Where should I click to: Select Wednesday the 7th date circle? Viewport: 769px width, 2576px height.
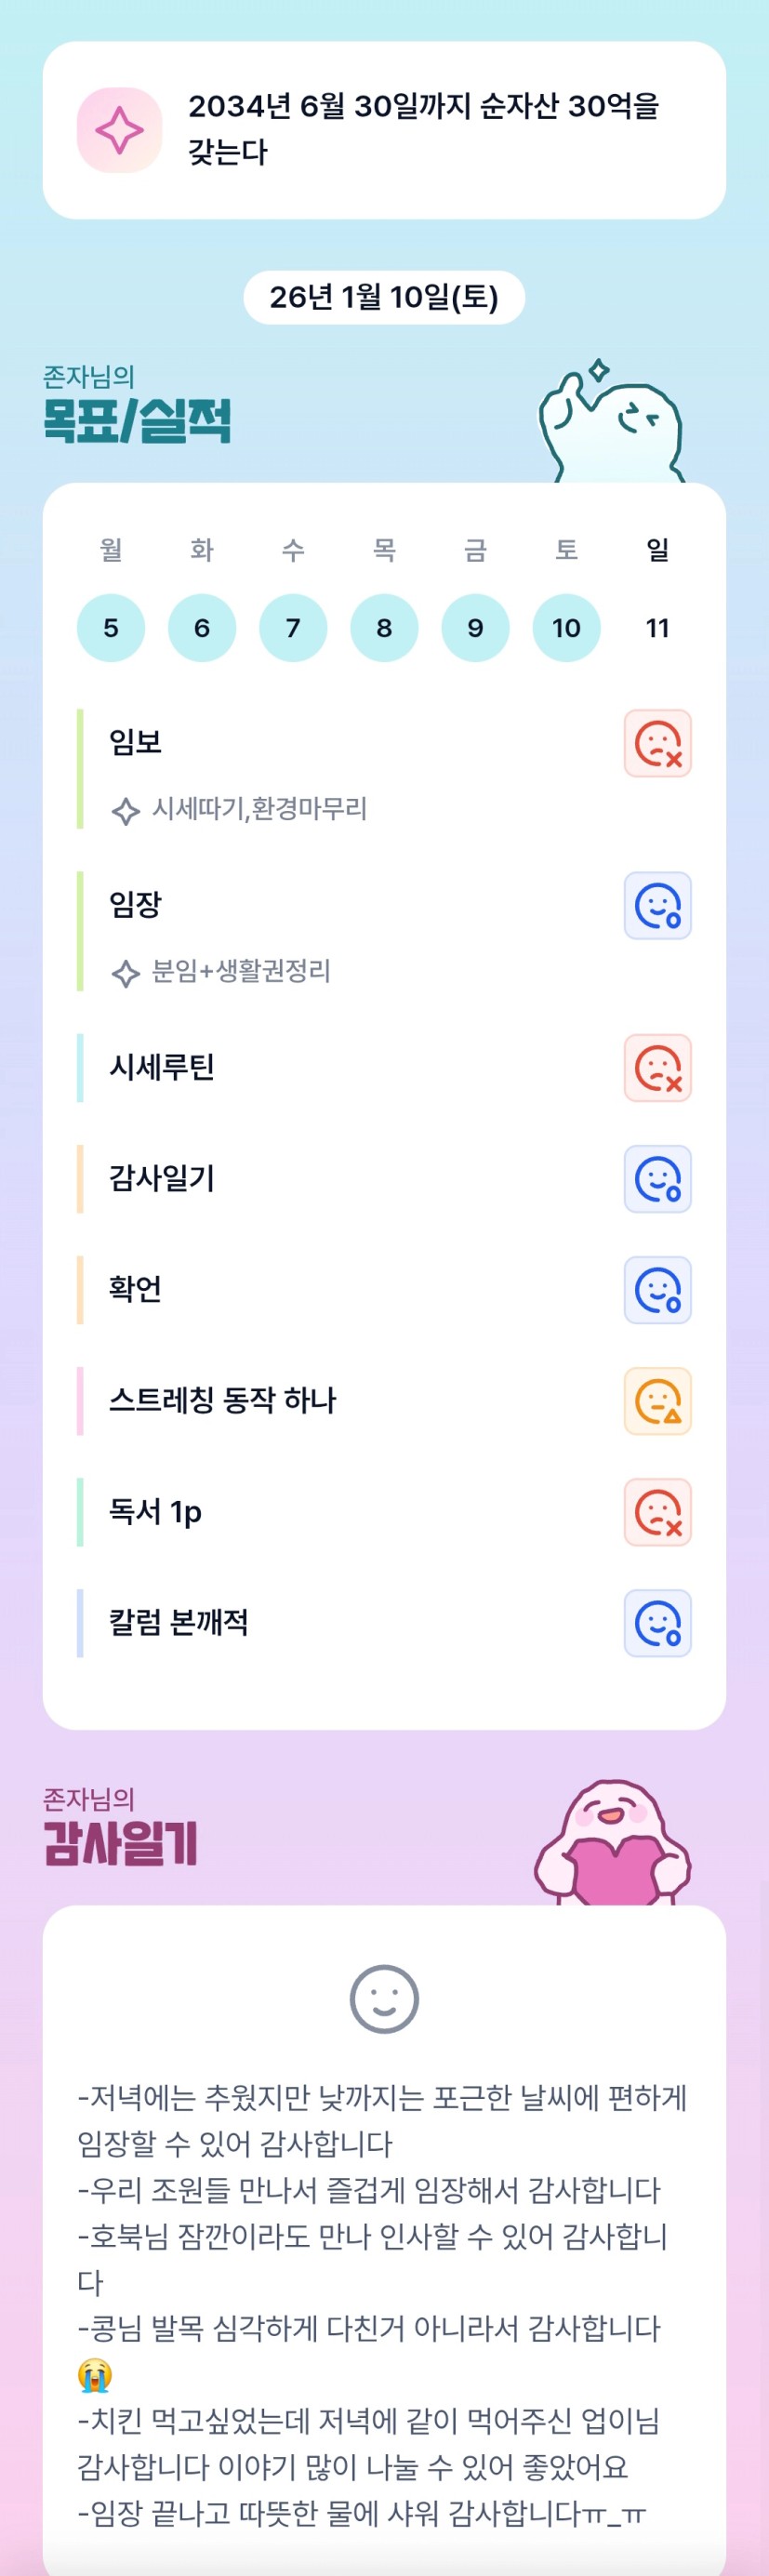tap(293, 627)
